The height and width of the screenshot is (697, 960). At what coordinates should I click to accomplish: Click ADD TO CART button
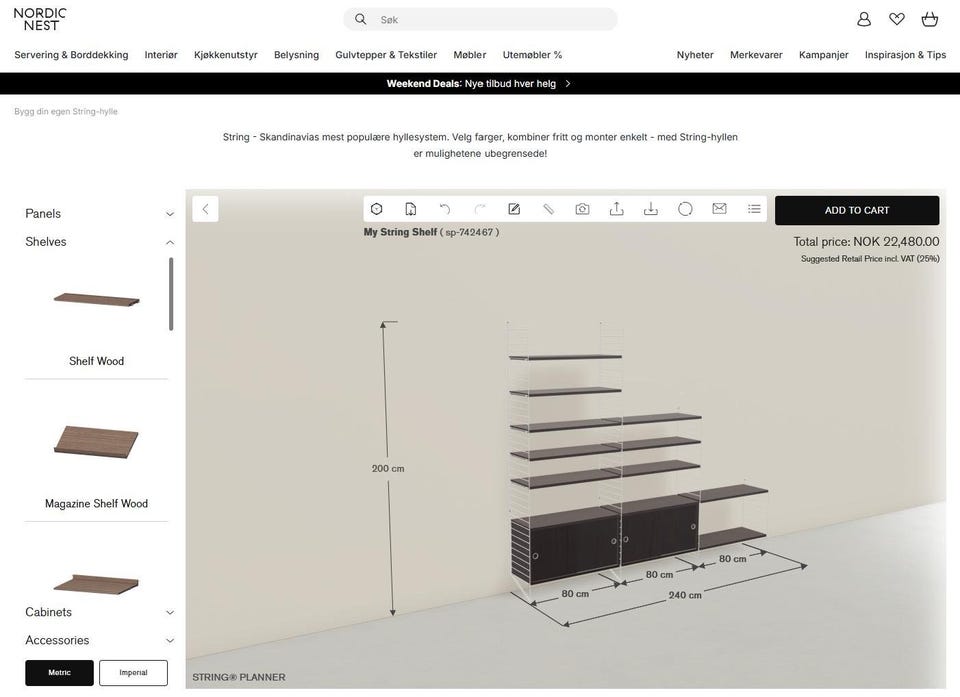coord(857,210)
